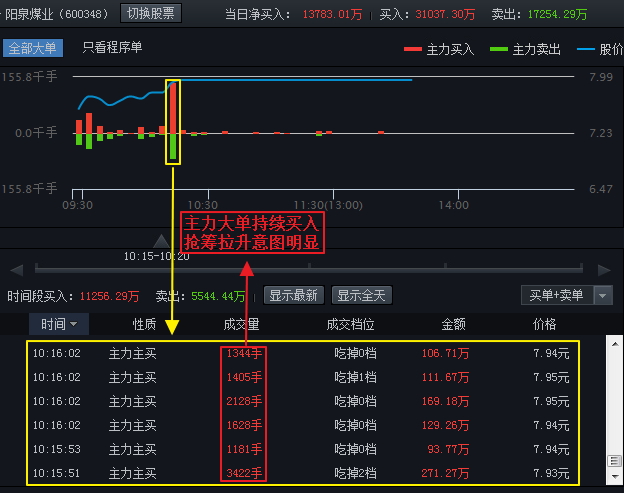The width and height of the screenshot is (624, 493).
Task: Click the blue 股价 legend swatch
Action: coord(585,49)
